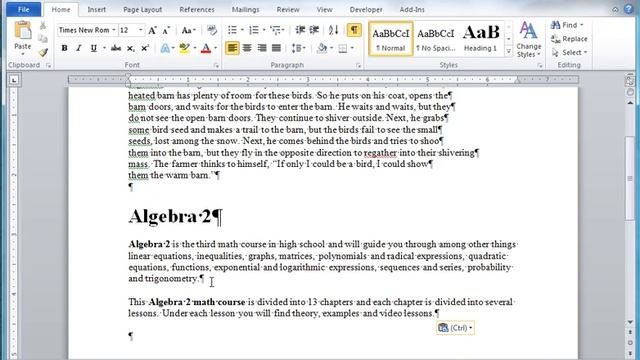Open the Paragraph dialog launcher
This screenshot has height=360, width=640.
[x=358, y=65]
